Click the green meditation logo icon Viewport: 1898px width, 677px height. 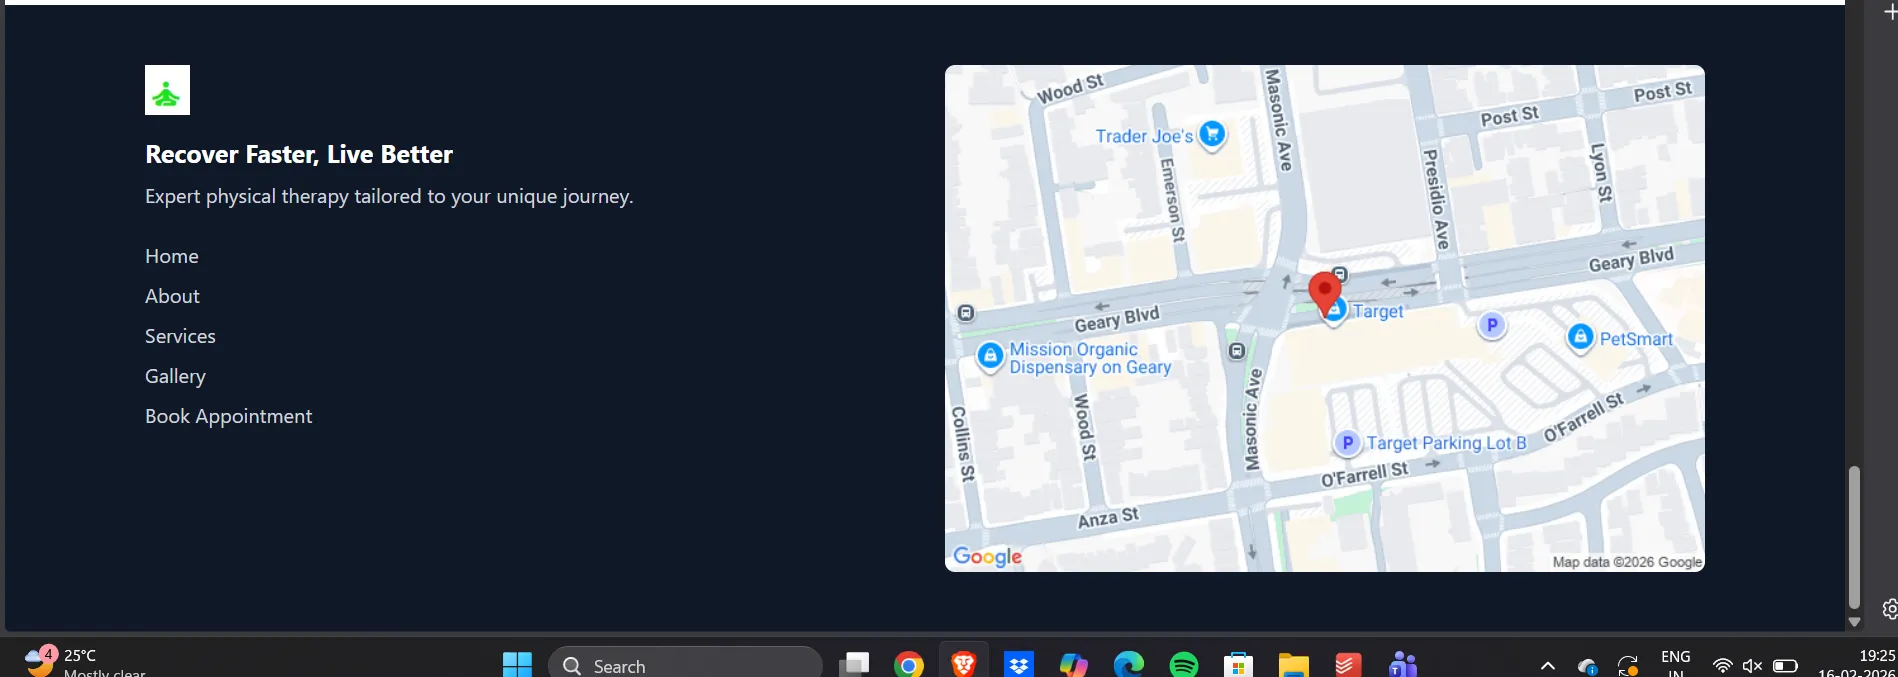pyautogui.click(x=167, y=91)
